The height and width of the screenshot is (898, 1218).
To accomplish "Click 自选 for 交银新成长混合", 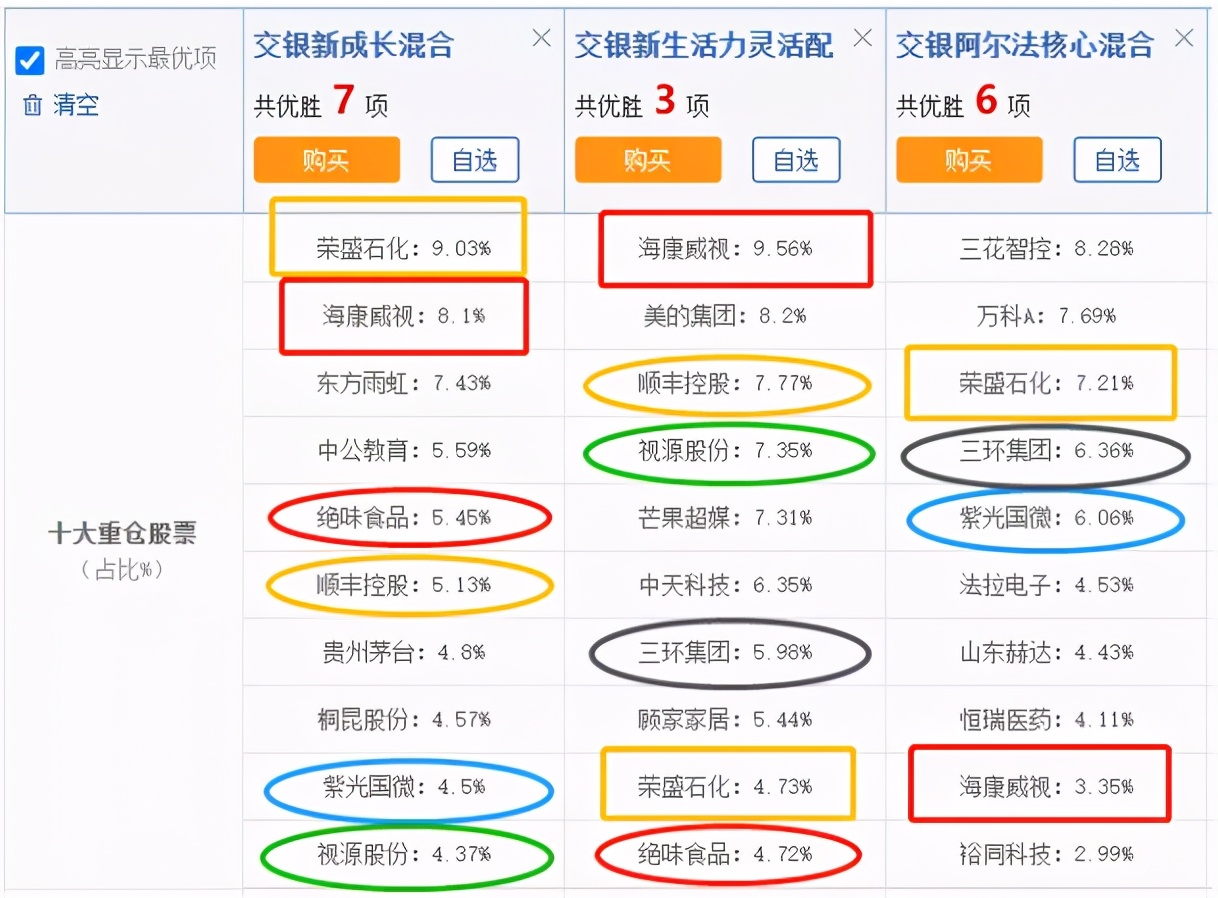I will [x=475, y=160].
